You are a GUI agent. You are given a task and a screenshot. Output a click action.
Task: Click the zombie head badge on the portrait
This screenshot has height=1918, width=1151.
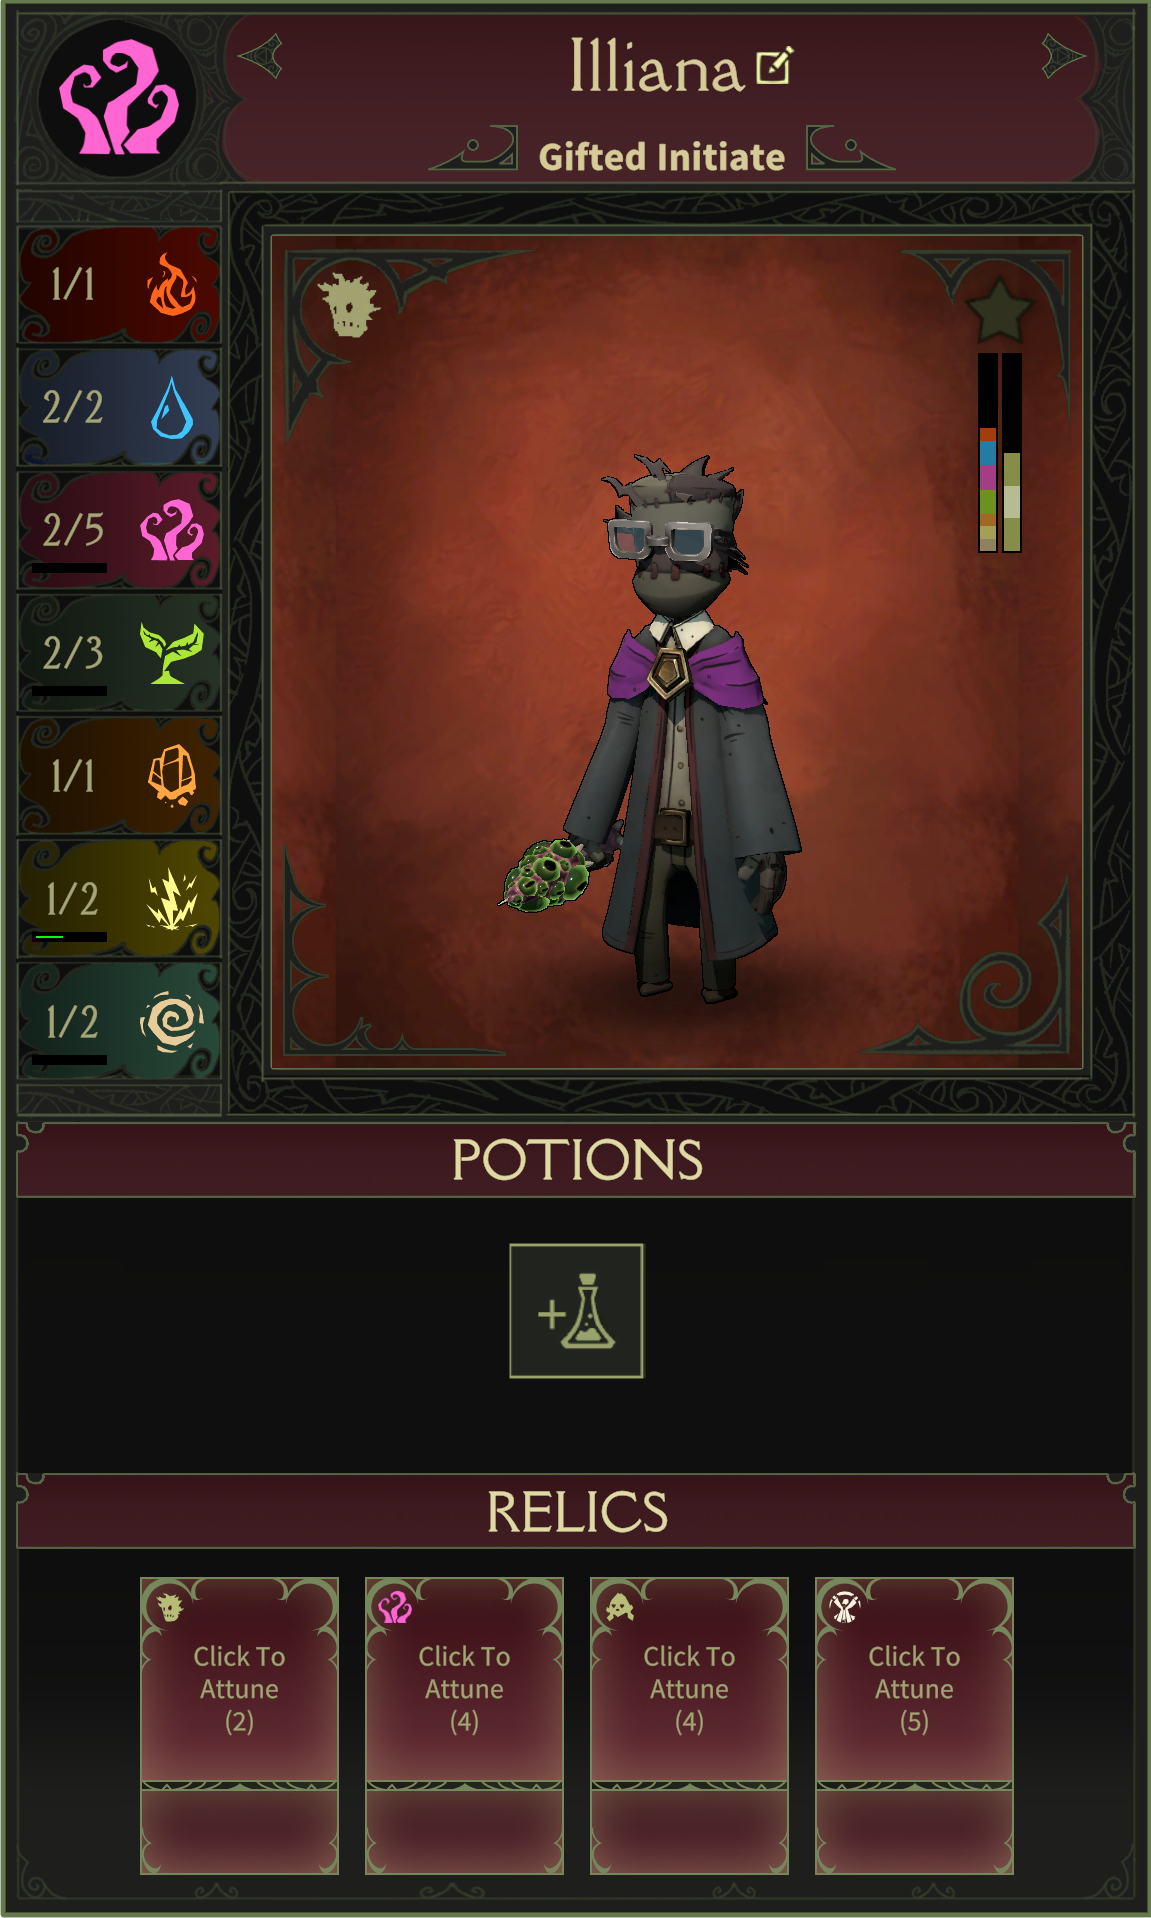349,305
